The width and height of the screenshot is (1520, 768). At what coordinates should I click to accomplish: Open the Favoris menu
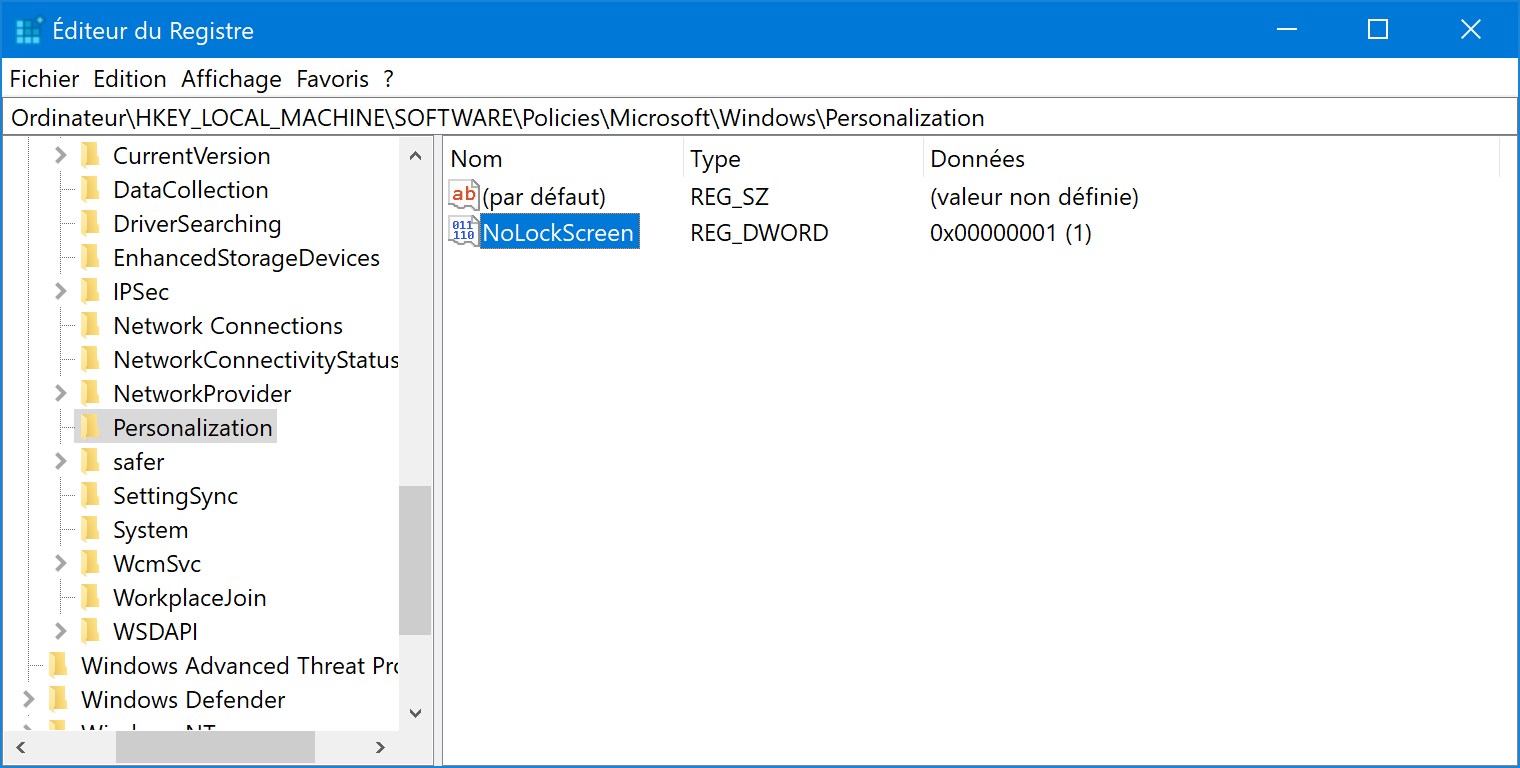click(x=333, y=79)
